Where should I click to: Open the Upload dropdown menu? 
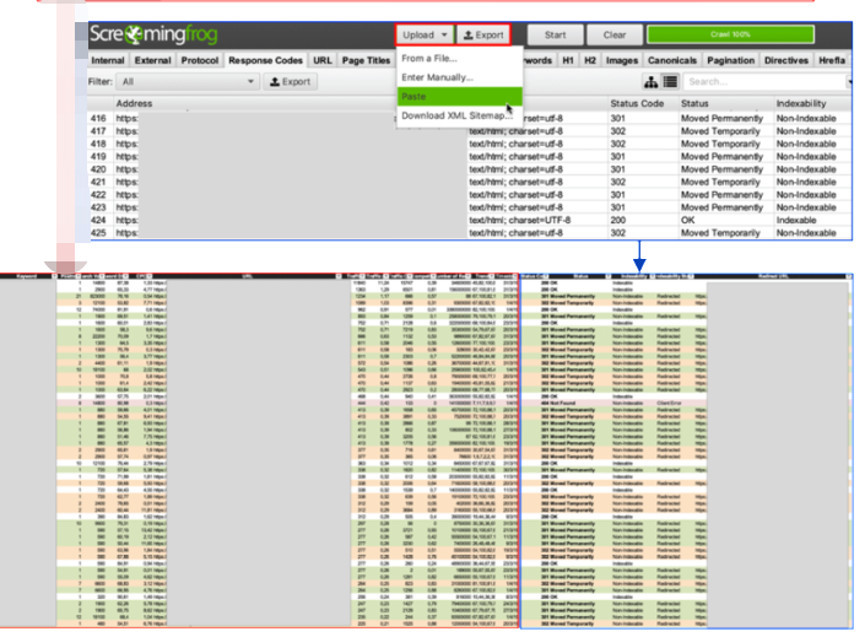[425, 35]
